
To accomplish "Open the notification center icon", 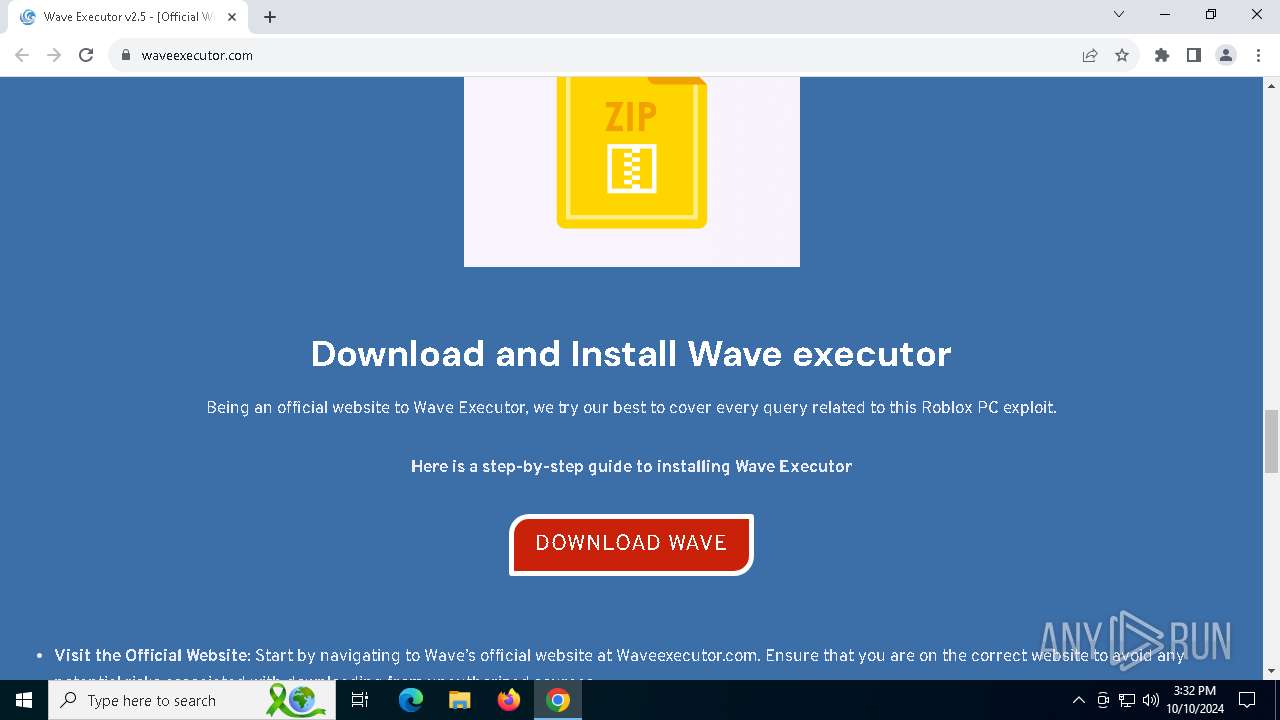I will click(1247, 700).
